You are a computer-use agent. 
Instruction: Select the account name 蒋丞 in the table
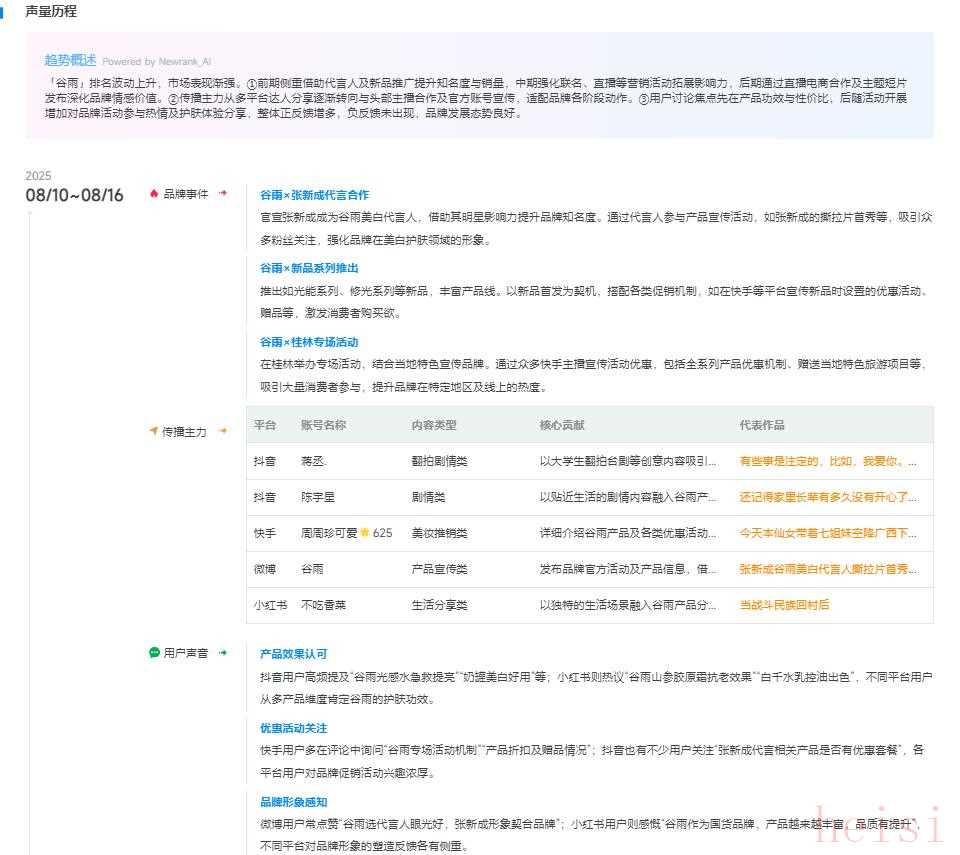click(x=313, y=461)
